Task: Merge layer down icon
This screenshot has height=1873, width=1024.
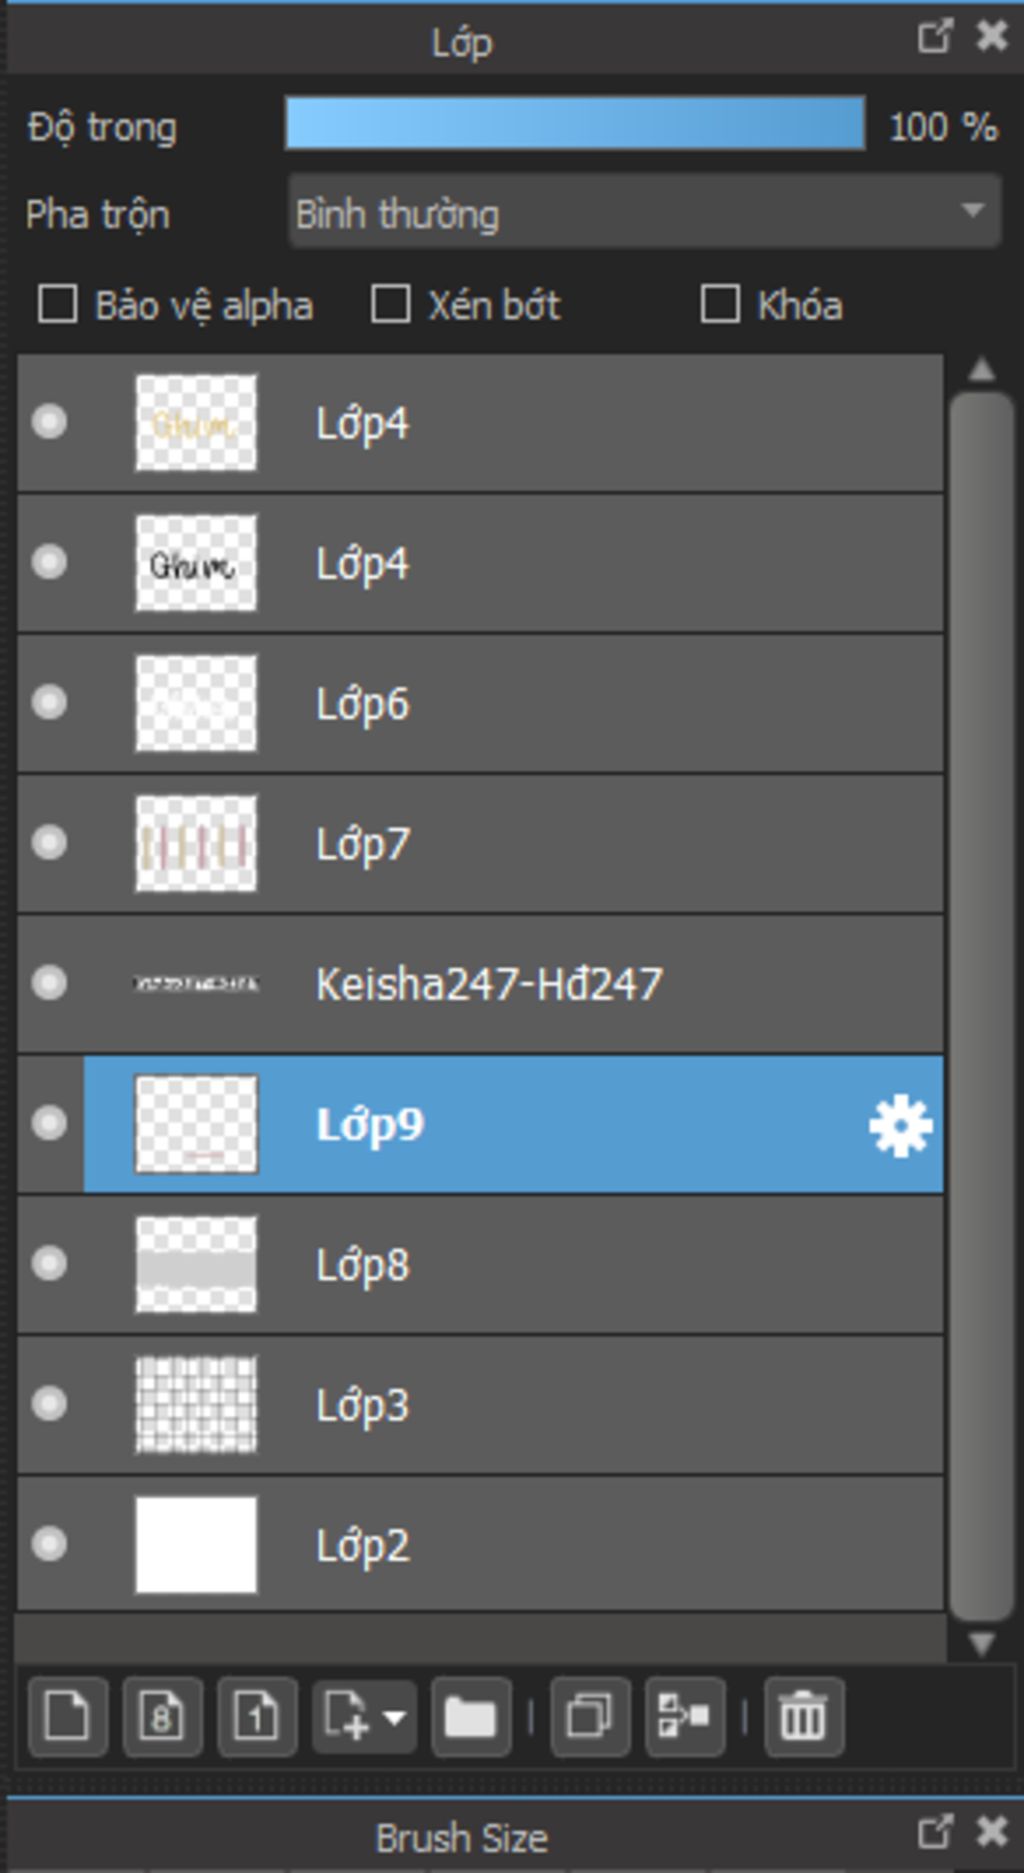Action: point(685,1717)
